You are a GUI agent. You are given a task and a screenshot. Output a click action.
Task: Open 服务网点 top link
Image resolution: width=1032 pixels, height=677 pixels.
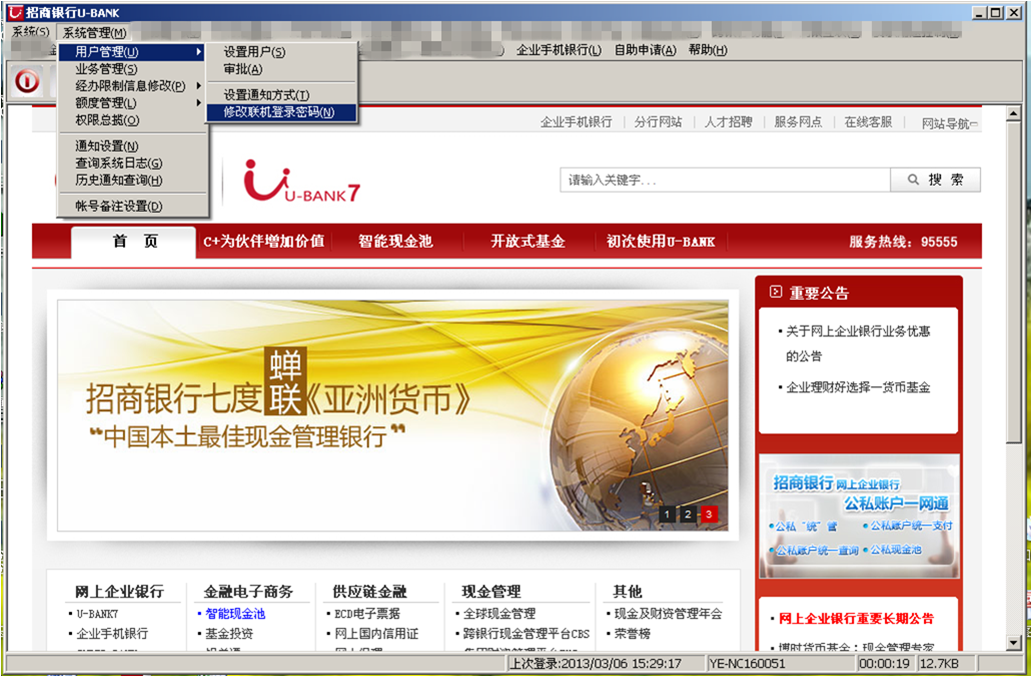pyautogui.click(x=798, y=122)
